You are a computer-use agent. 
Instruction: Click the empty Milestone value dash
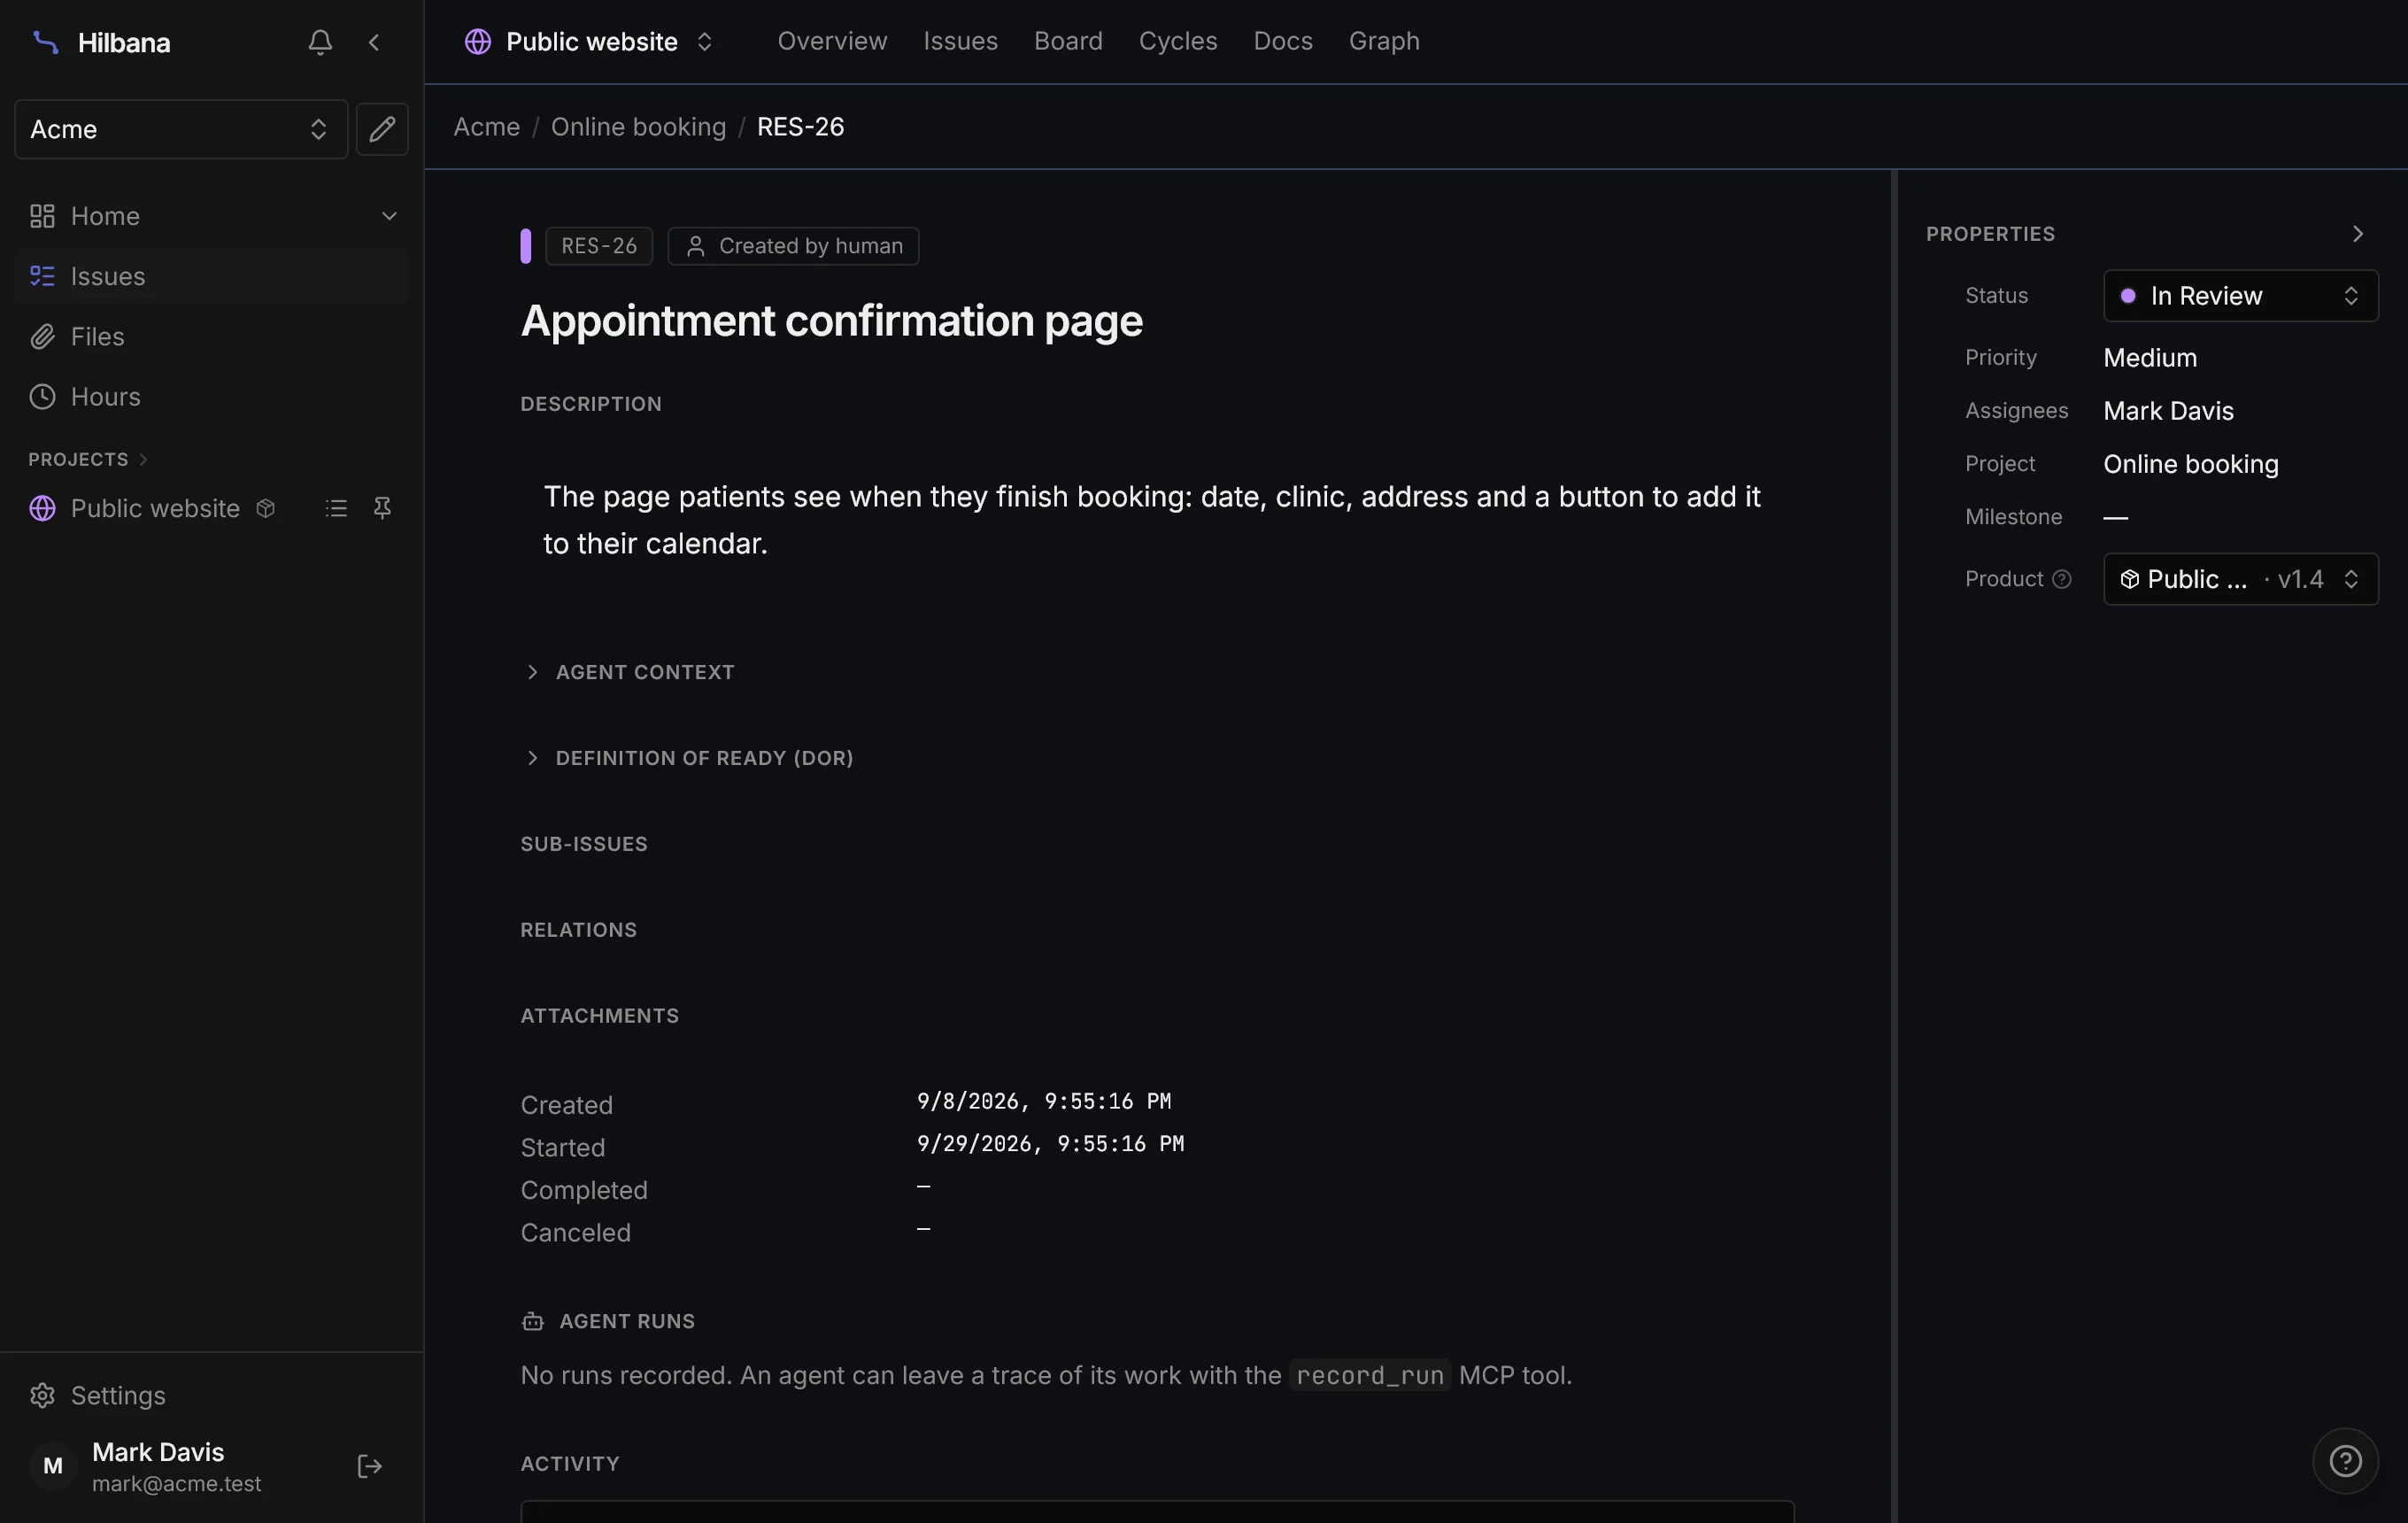(2115, 517)
